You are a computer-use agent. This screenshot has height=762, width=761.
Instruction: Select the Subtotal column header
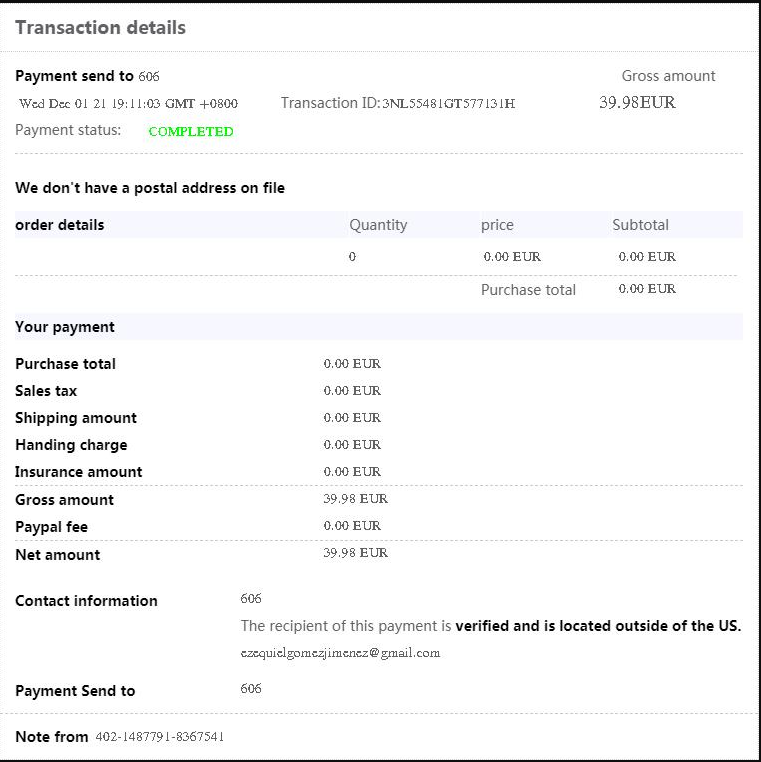coord(640,225)
